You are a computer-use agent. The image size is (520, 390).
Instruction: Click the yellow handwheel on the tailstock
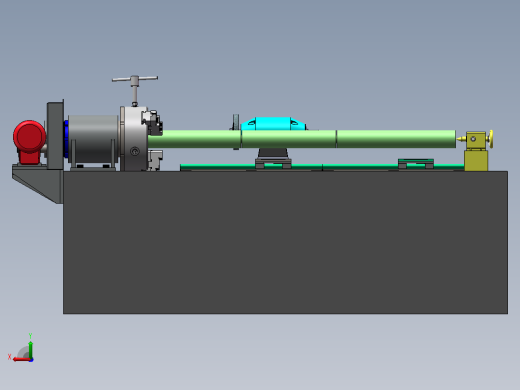pos(491,139)
